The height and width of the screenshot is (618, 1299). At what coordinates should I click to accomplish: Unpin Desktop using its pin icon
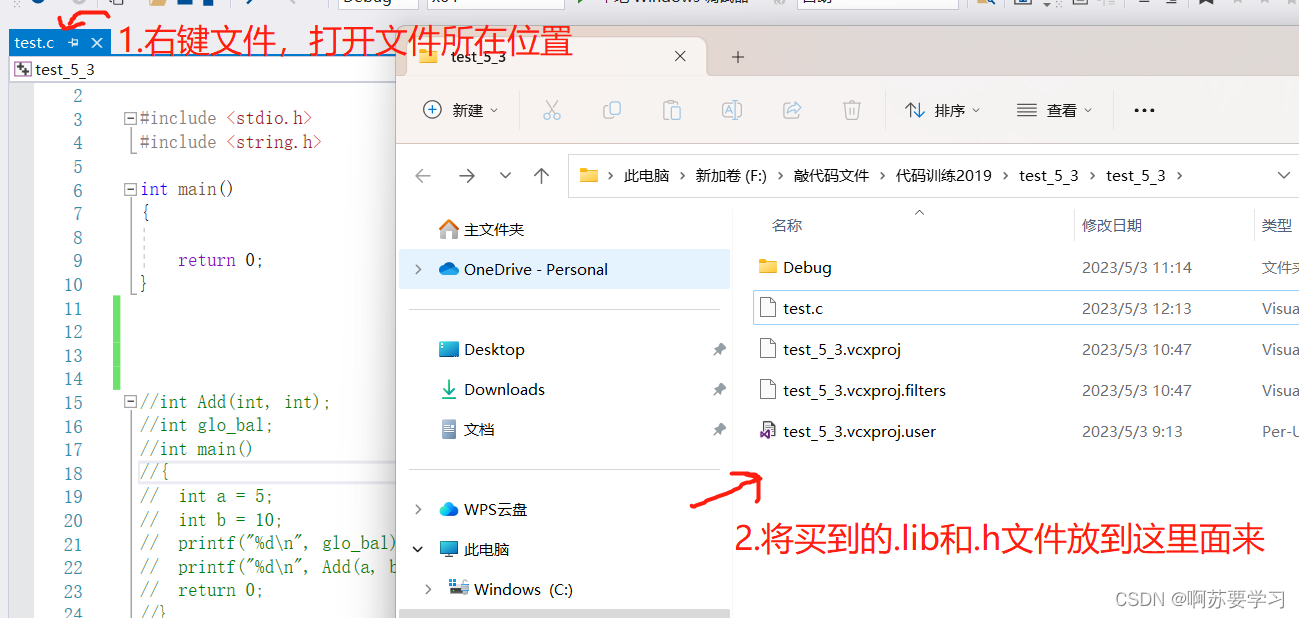pyautogui.click(x=718, y=350)
